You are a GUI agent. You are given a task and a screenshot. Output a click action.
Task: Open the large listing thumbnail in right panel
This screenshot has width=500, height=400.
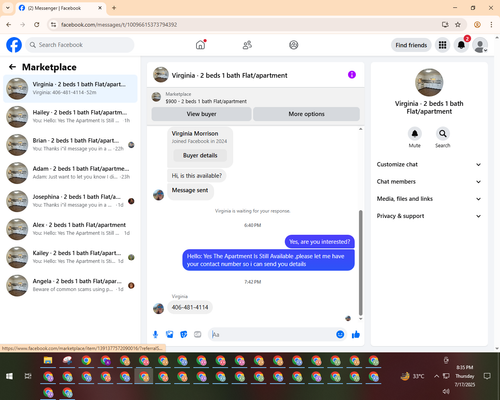coord(429,82)
